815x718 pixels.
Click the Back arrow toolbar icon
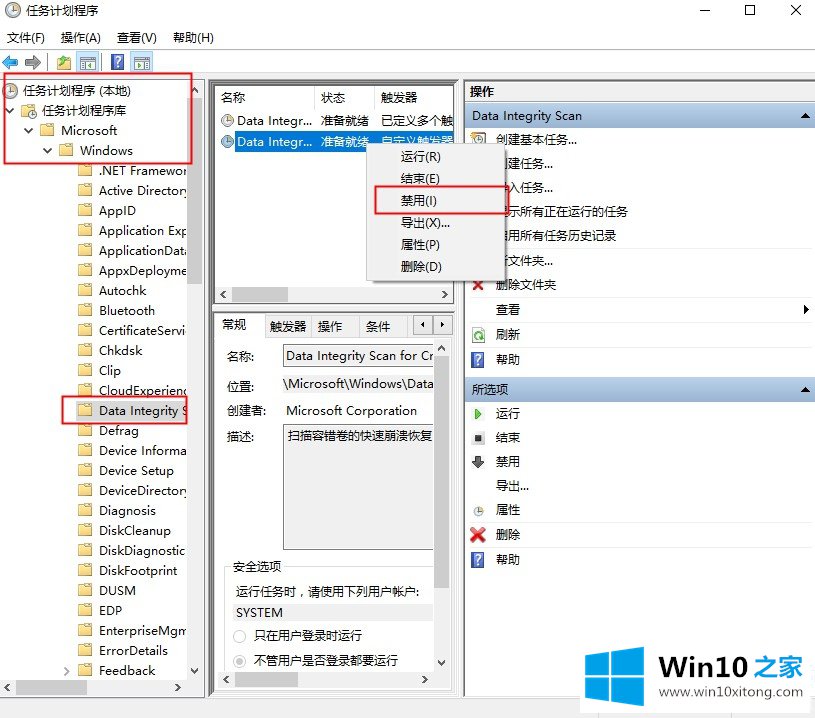point(10,62)
